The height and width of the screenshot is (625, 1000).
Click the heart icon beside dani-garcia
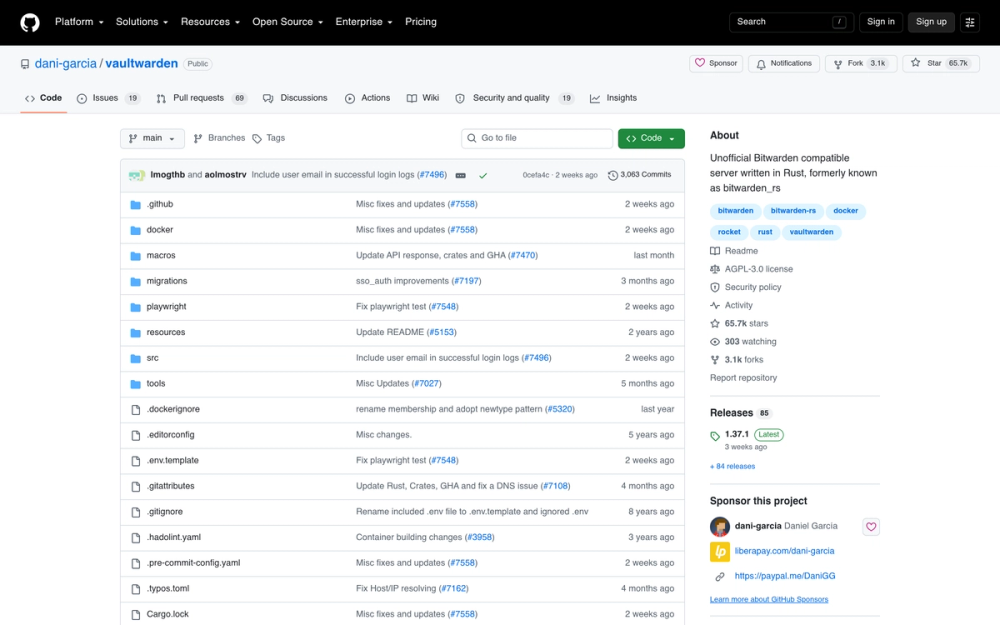[871, 527]
